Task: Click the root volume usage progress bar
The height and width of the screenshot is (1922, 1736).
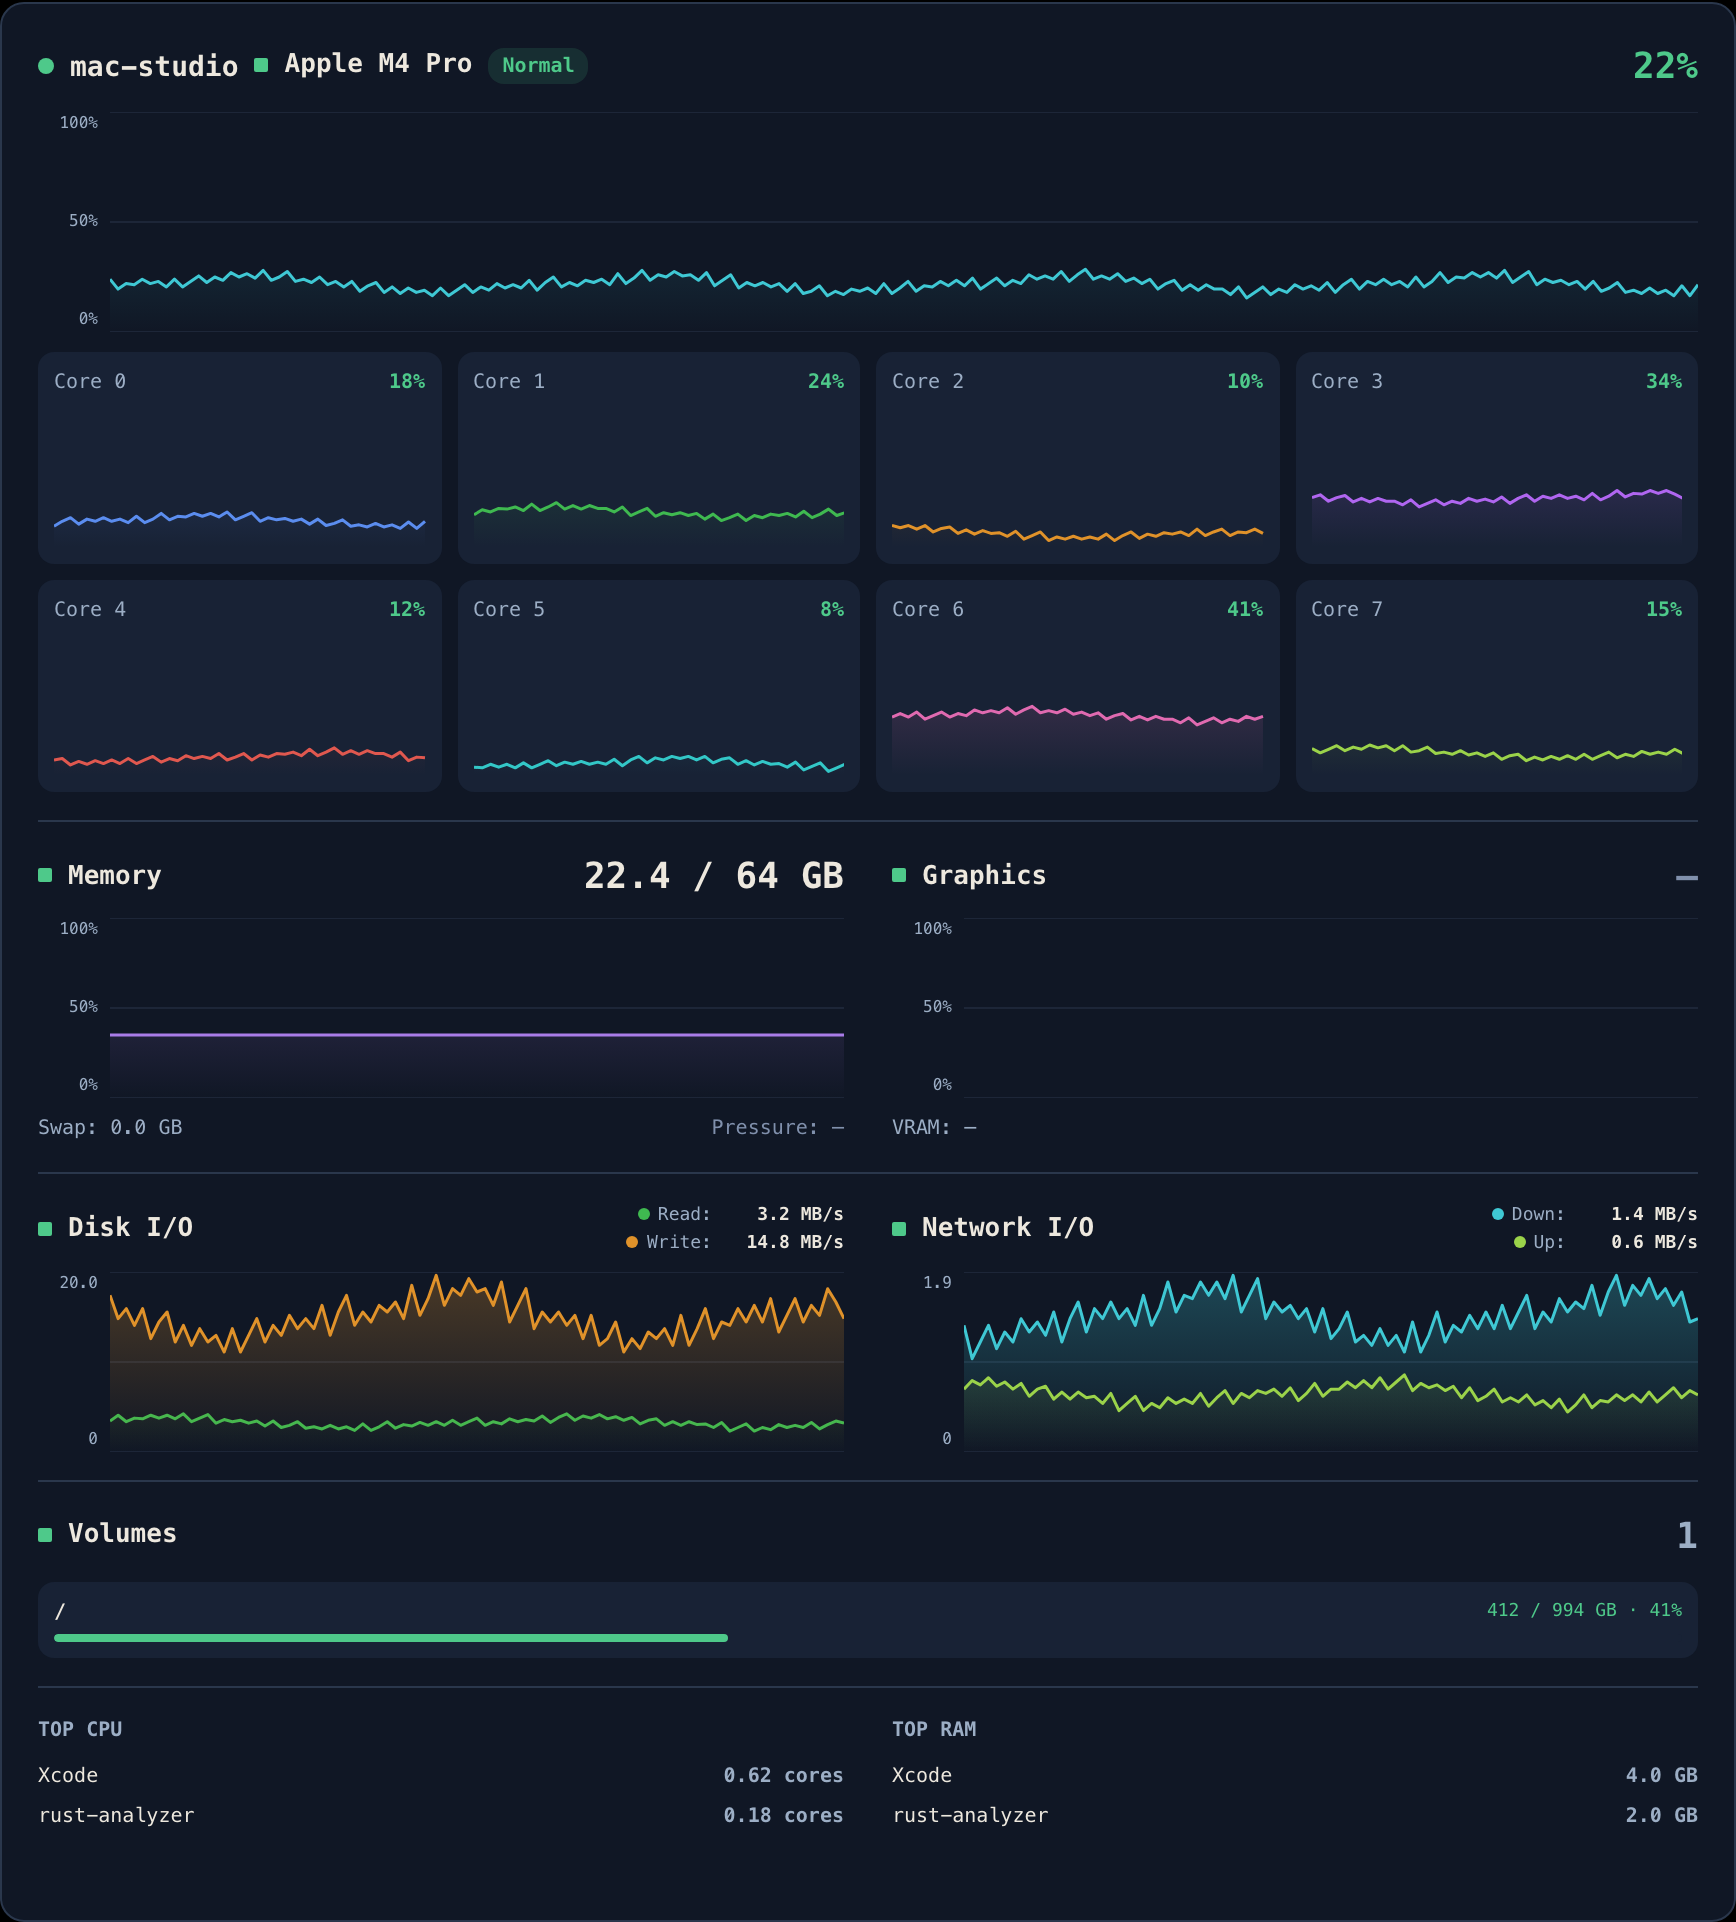Action: coord(868,1638)
